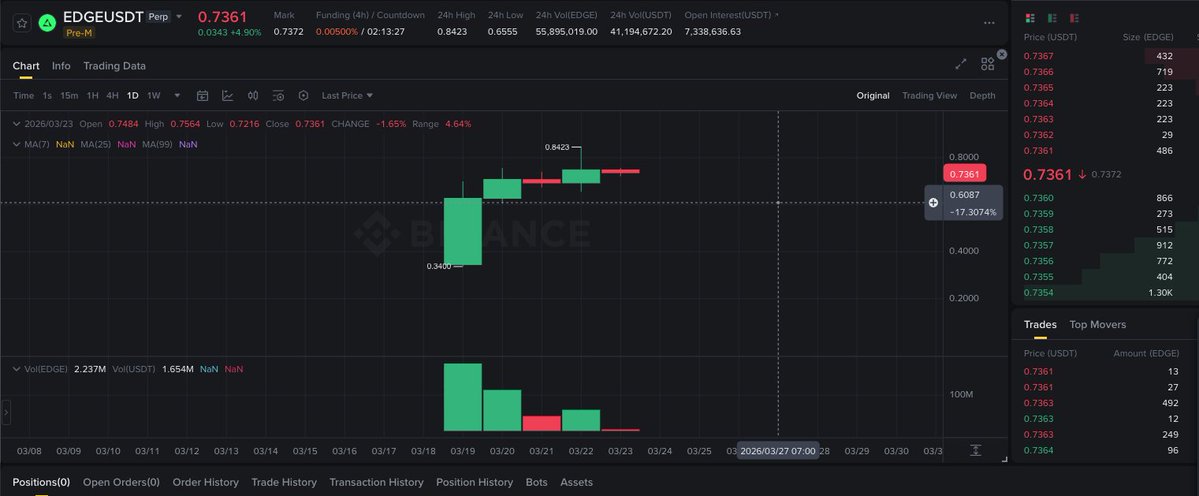Expand the left side panel arrow

[x=6, y=413]
